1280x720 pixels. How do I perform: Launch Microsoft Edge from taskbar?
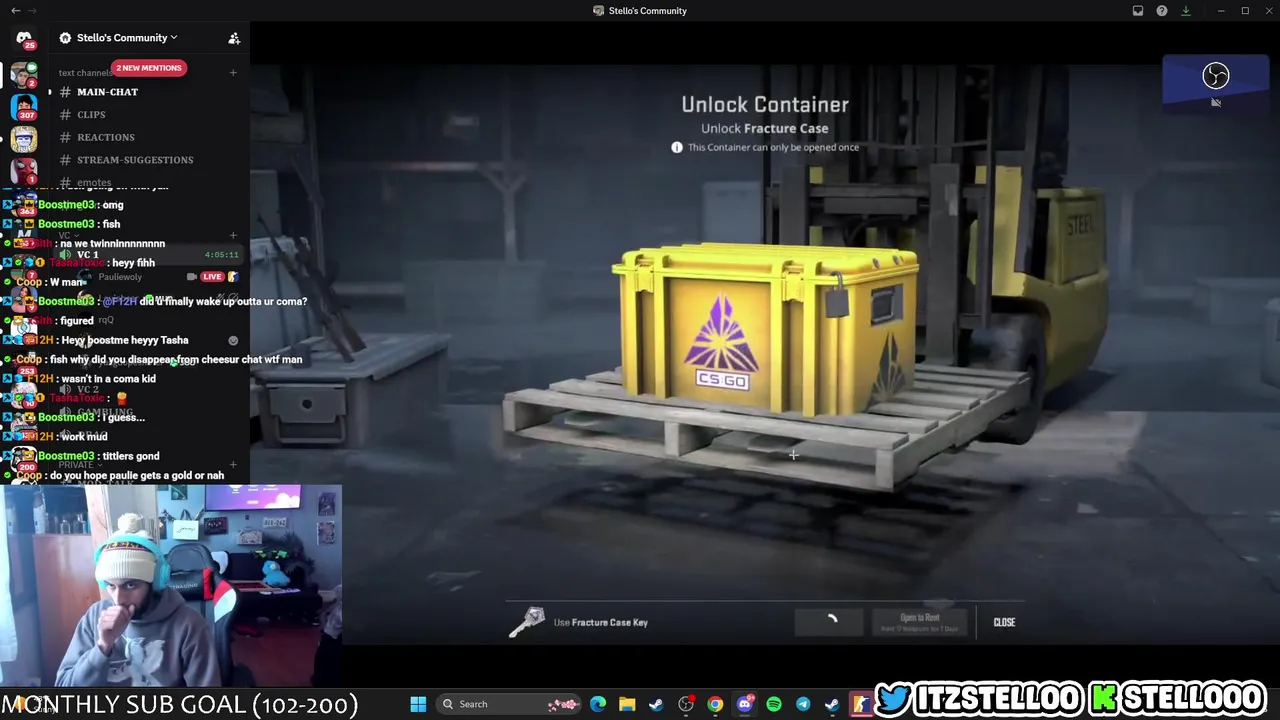coord(598,704)
